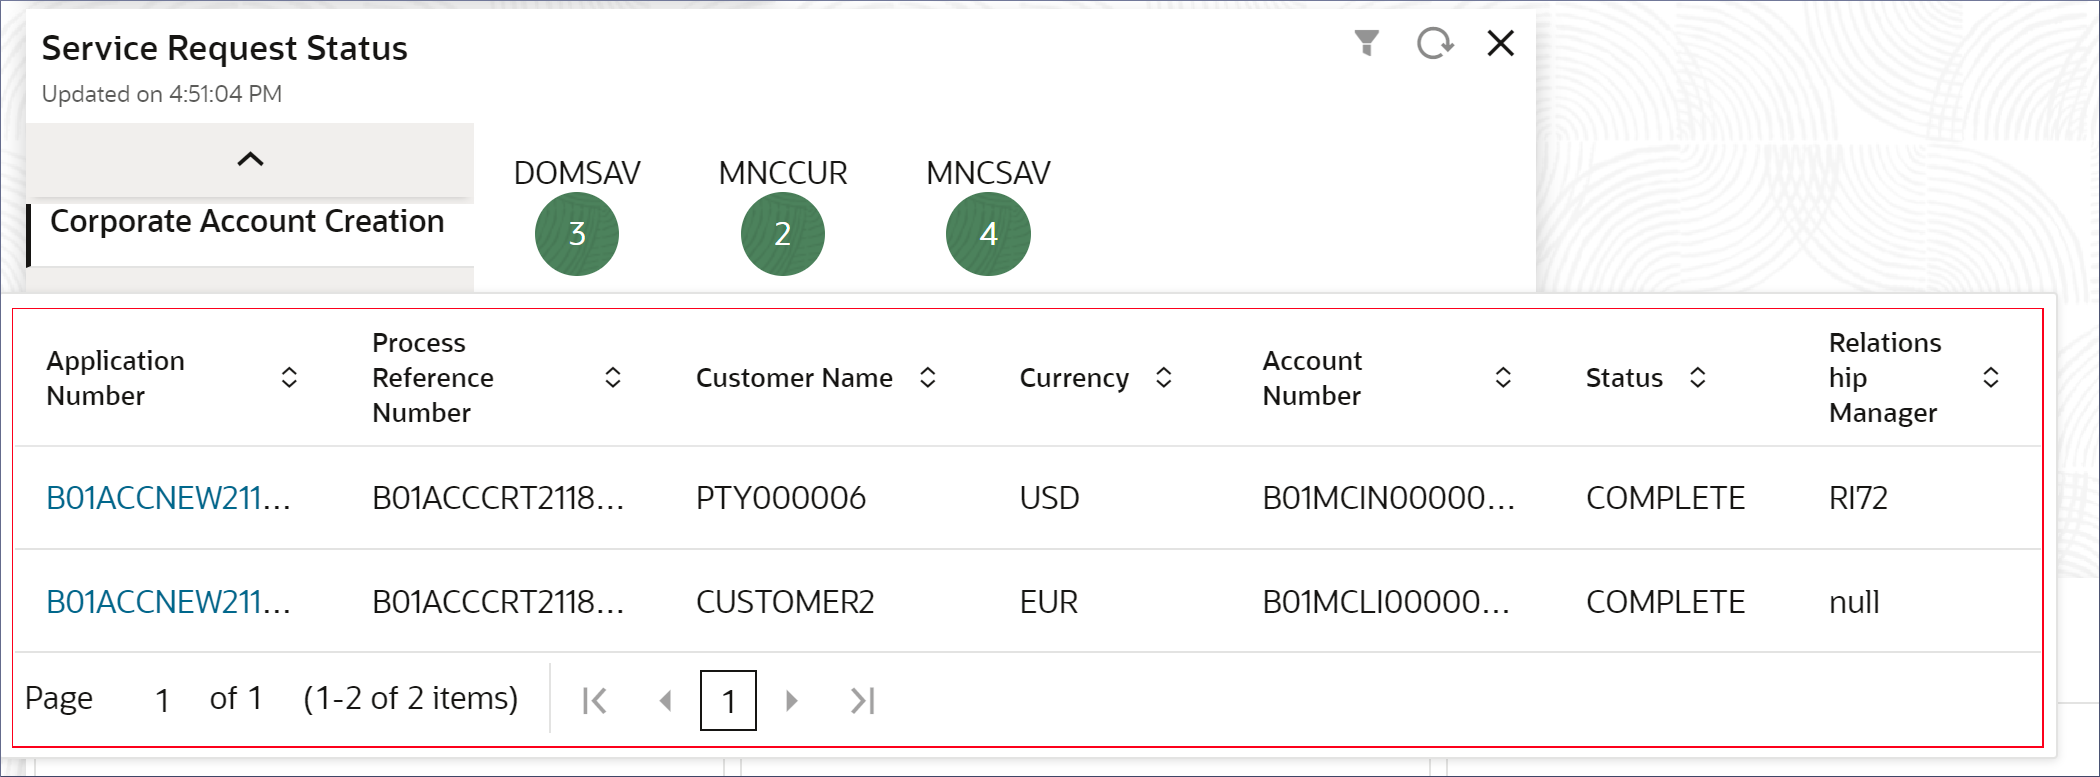Open application link for CUSTOMER2 row

[169, 602]
